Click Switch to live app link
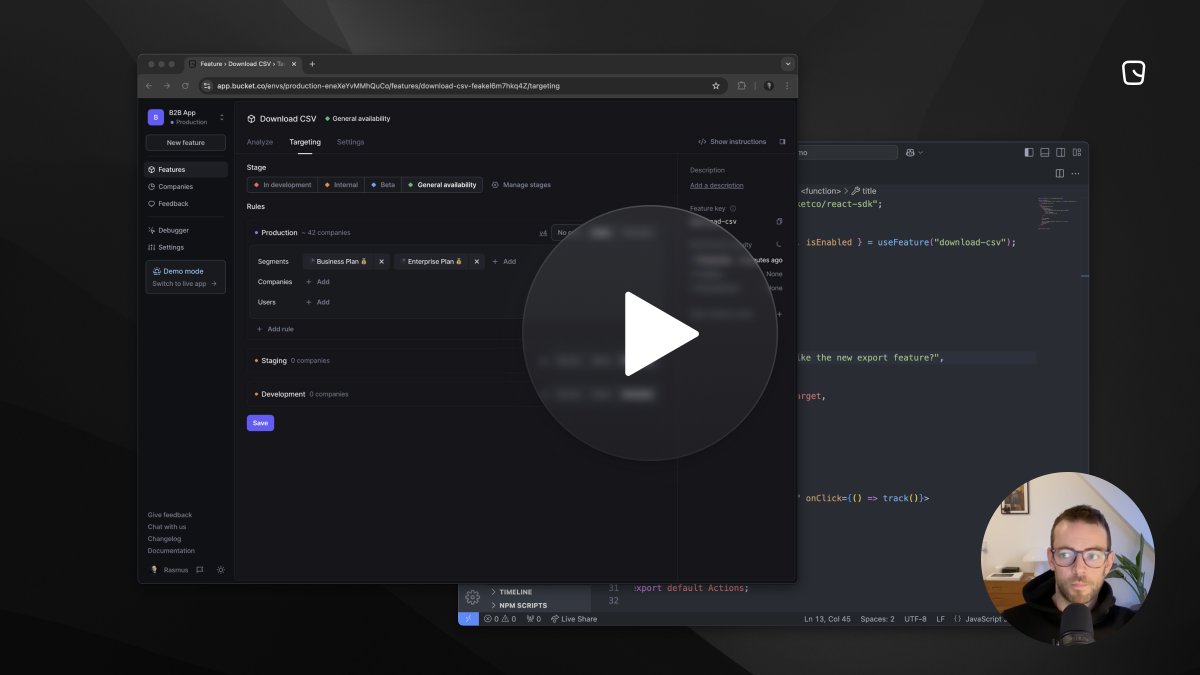 184,284
